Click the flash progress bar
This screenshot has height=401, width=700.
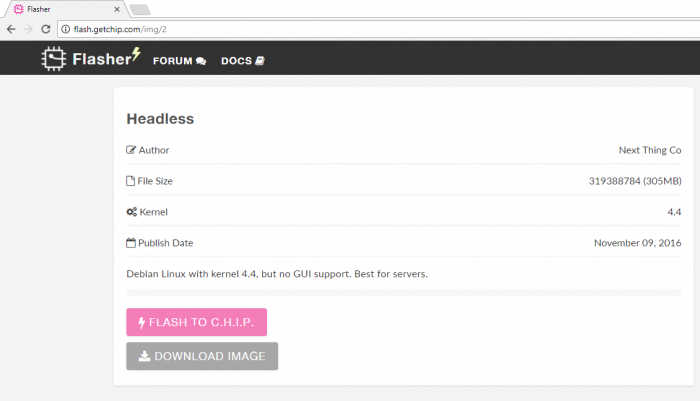point(404,293)
